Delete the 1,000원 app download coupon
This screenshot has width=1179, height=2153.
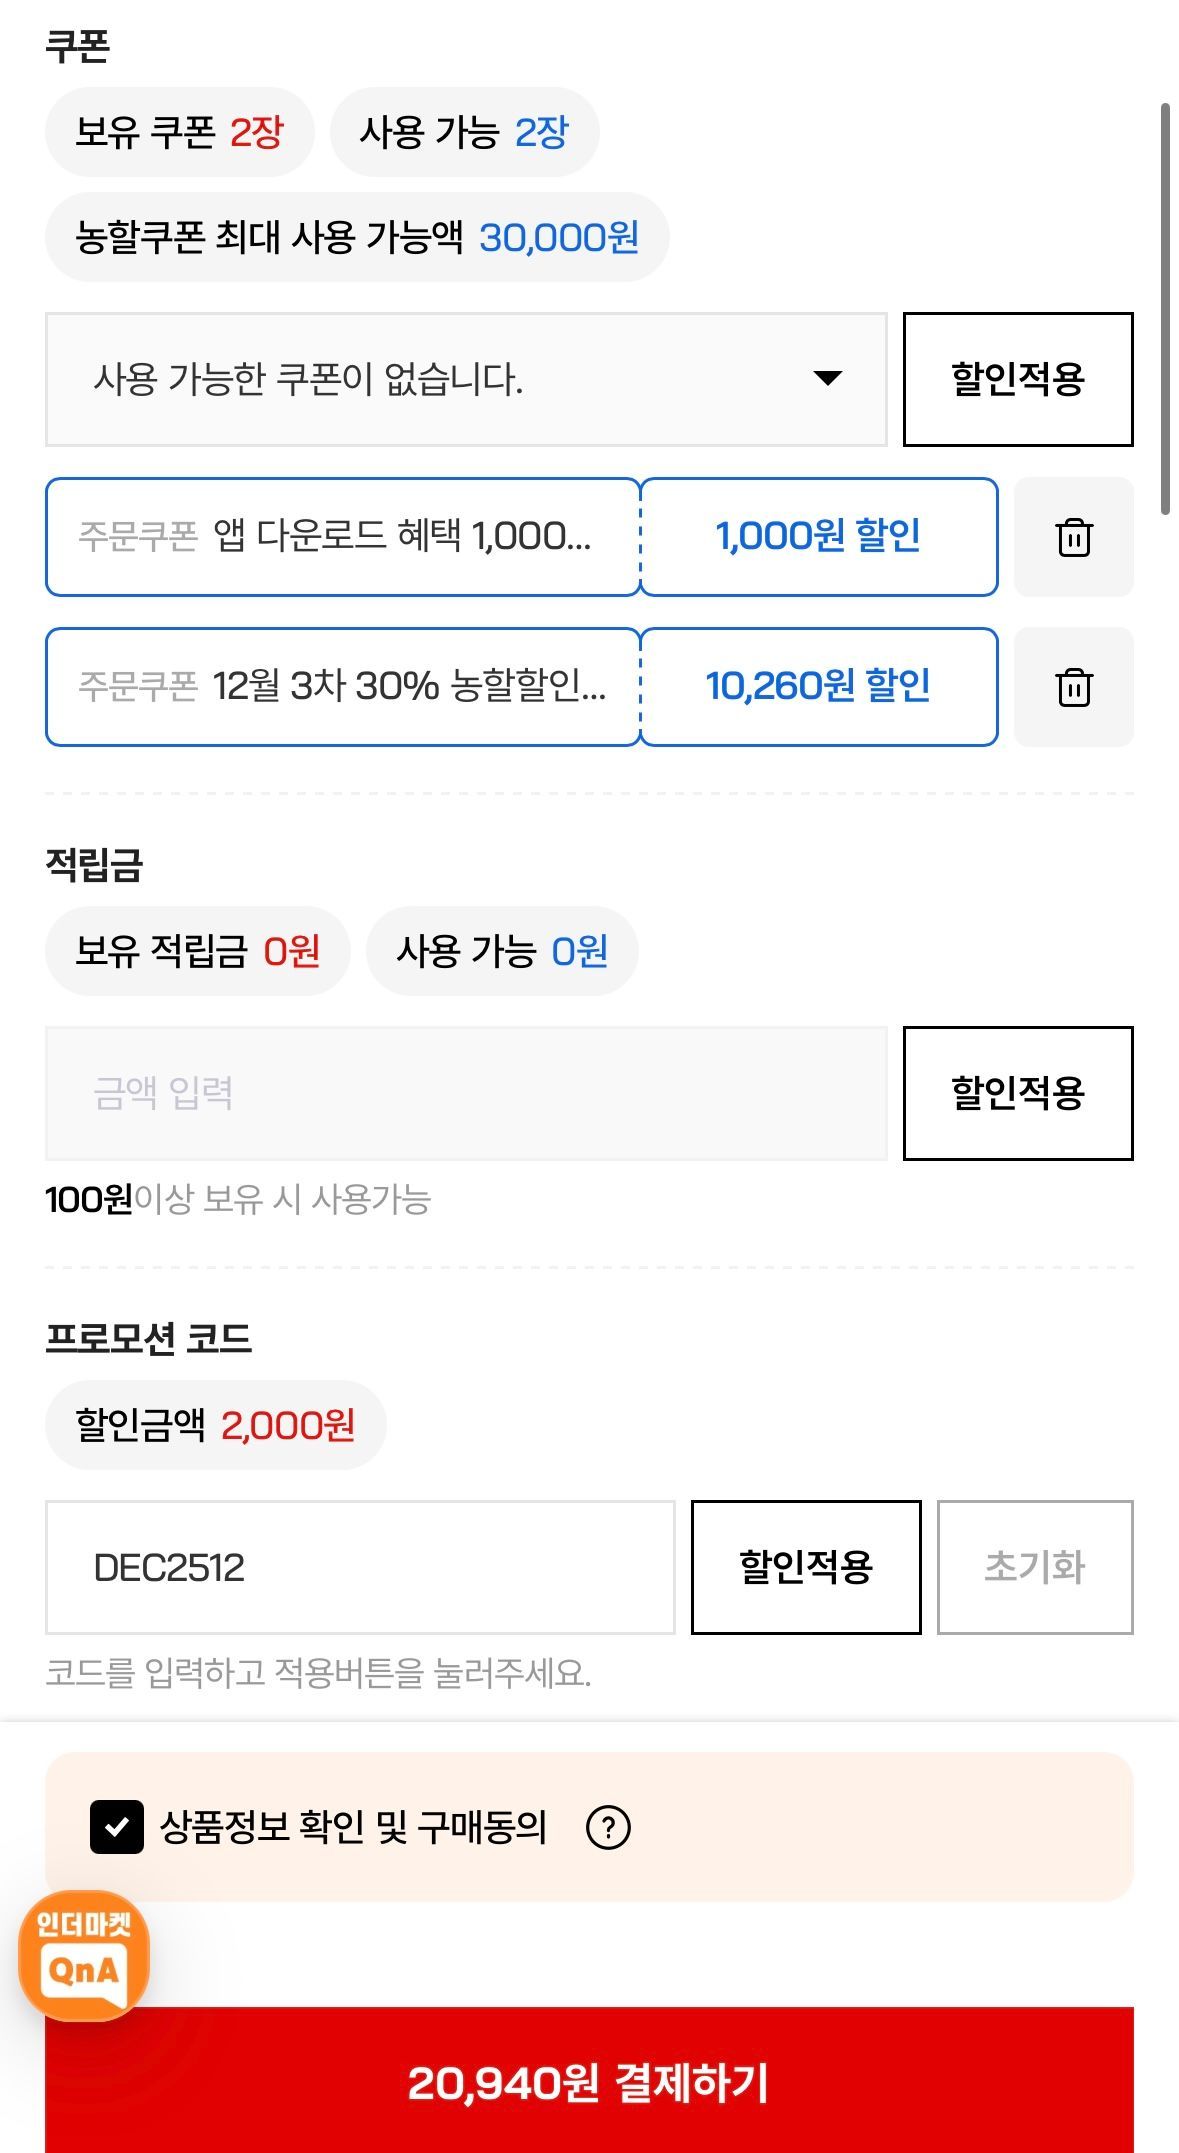coord(1073,537)
